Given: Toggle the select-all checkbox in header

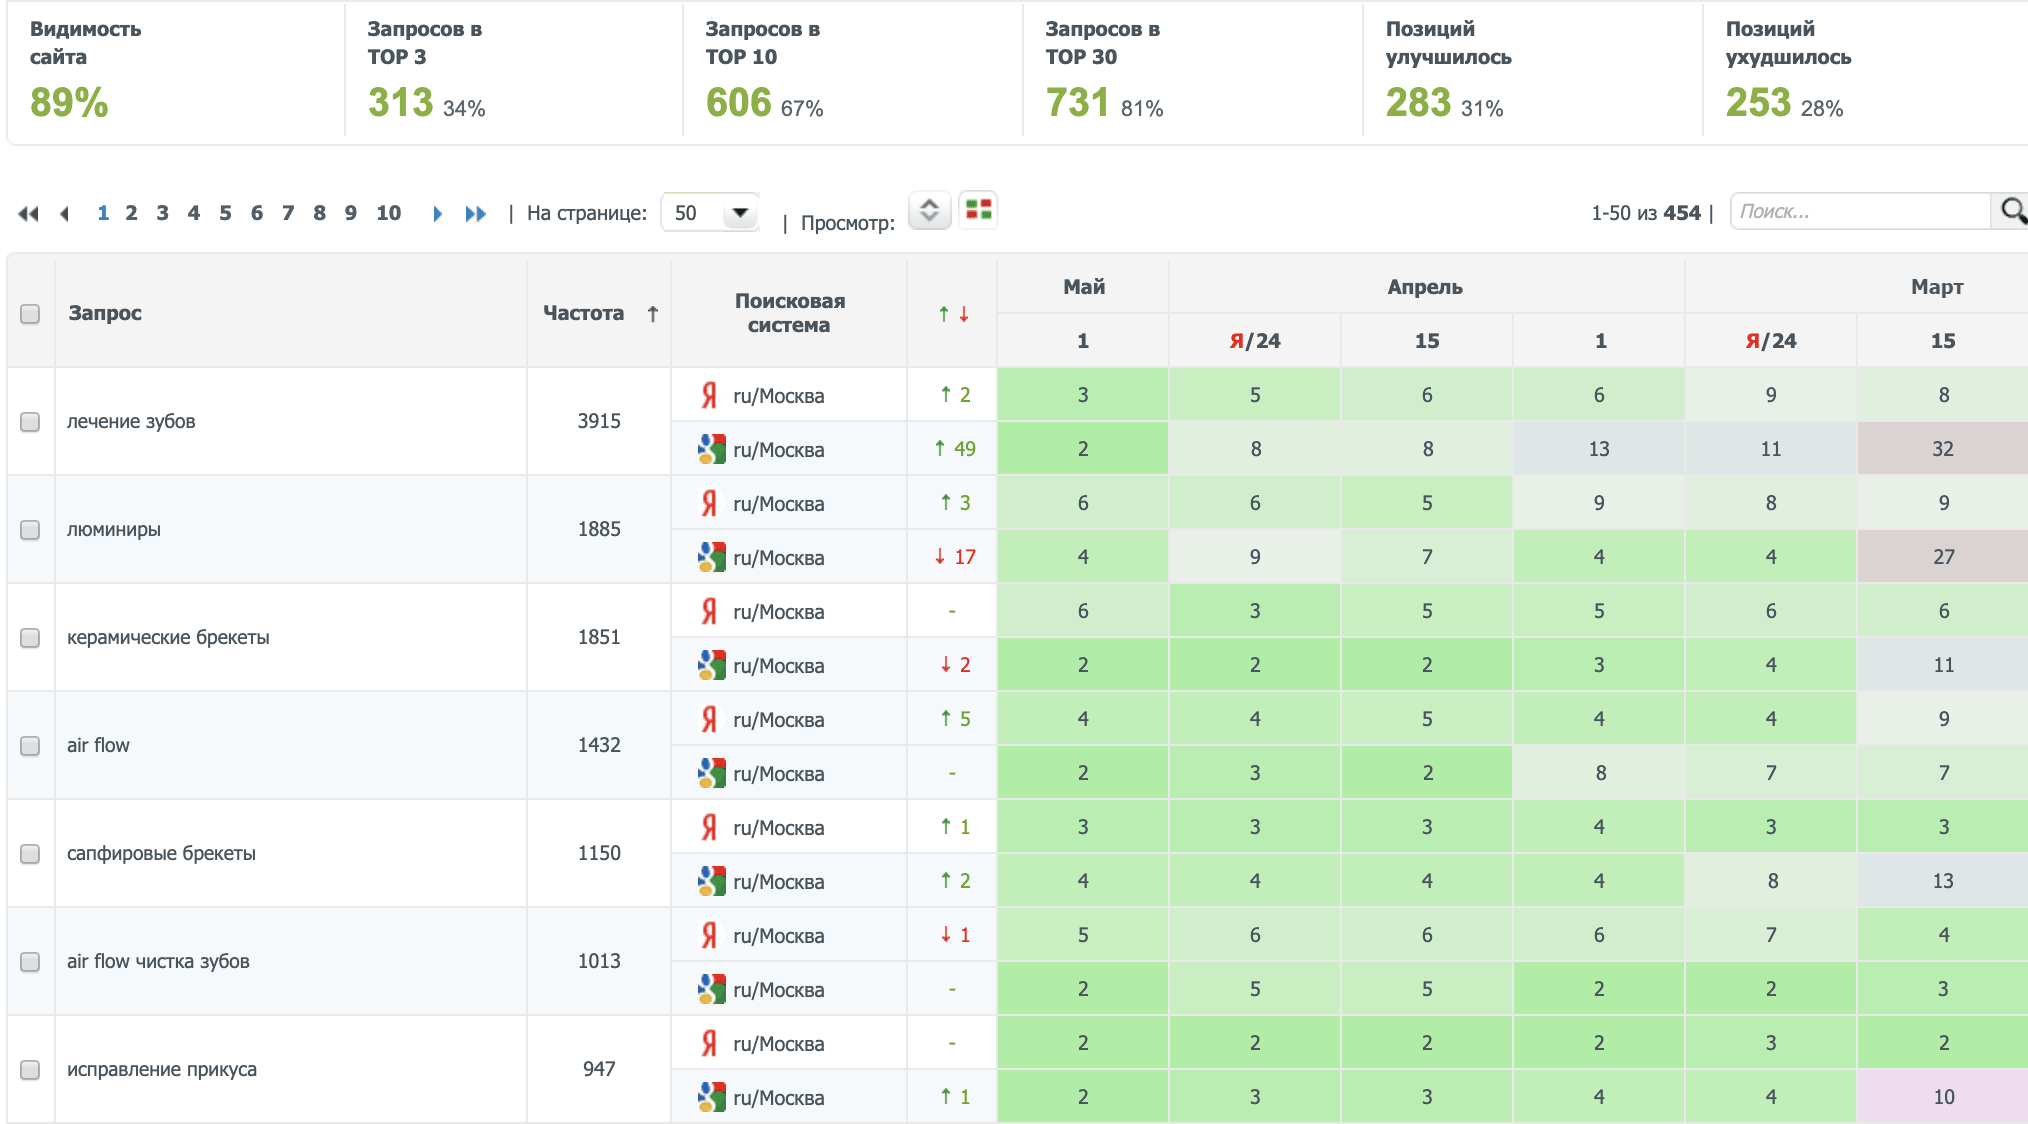Looking at the screenshot, I should click(30, 314).
